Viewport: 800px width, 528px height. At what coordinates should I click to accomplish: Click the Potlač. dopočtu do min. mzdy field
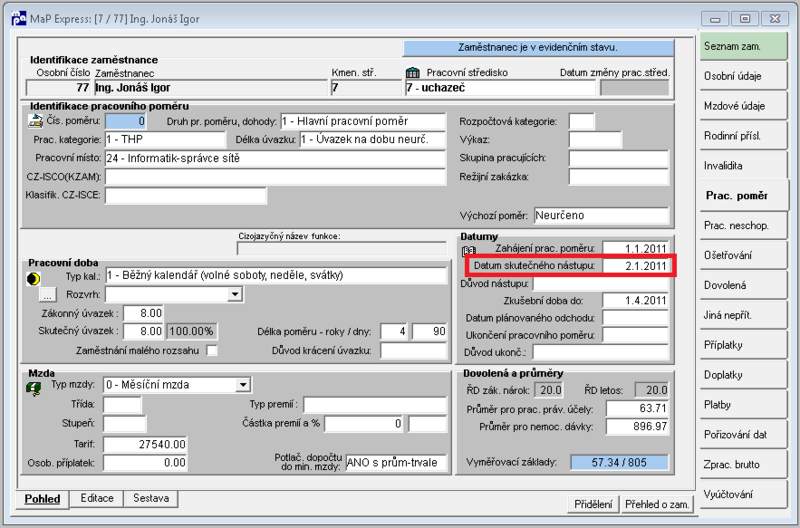[396, 463]
